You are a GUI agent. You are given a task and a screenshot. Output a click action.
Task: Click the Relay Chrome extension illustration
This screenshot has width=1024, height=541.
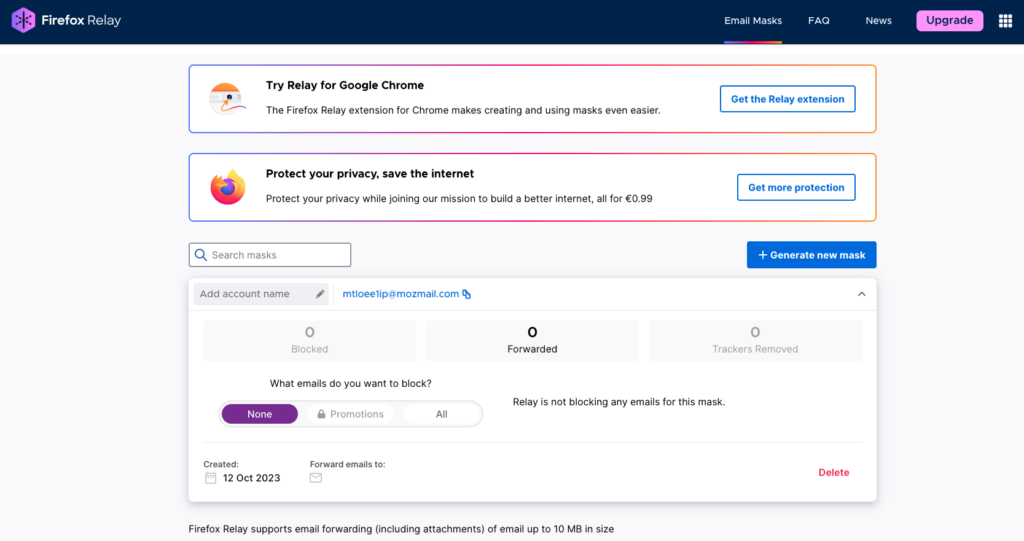coord(228,99)
